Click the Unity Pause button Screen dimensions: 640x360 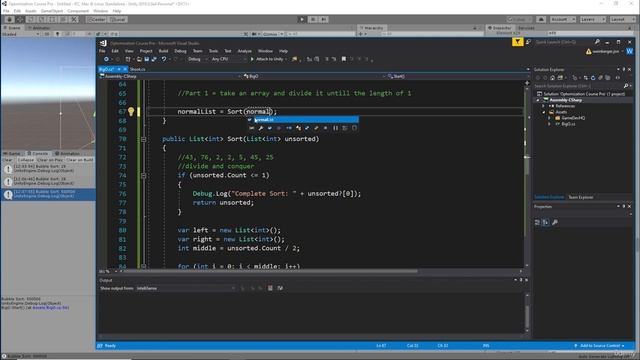pyautogui.click(x=313, y=19)
